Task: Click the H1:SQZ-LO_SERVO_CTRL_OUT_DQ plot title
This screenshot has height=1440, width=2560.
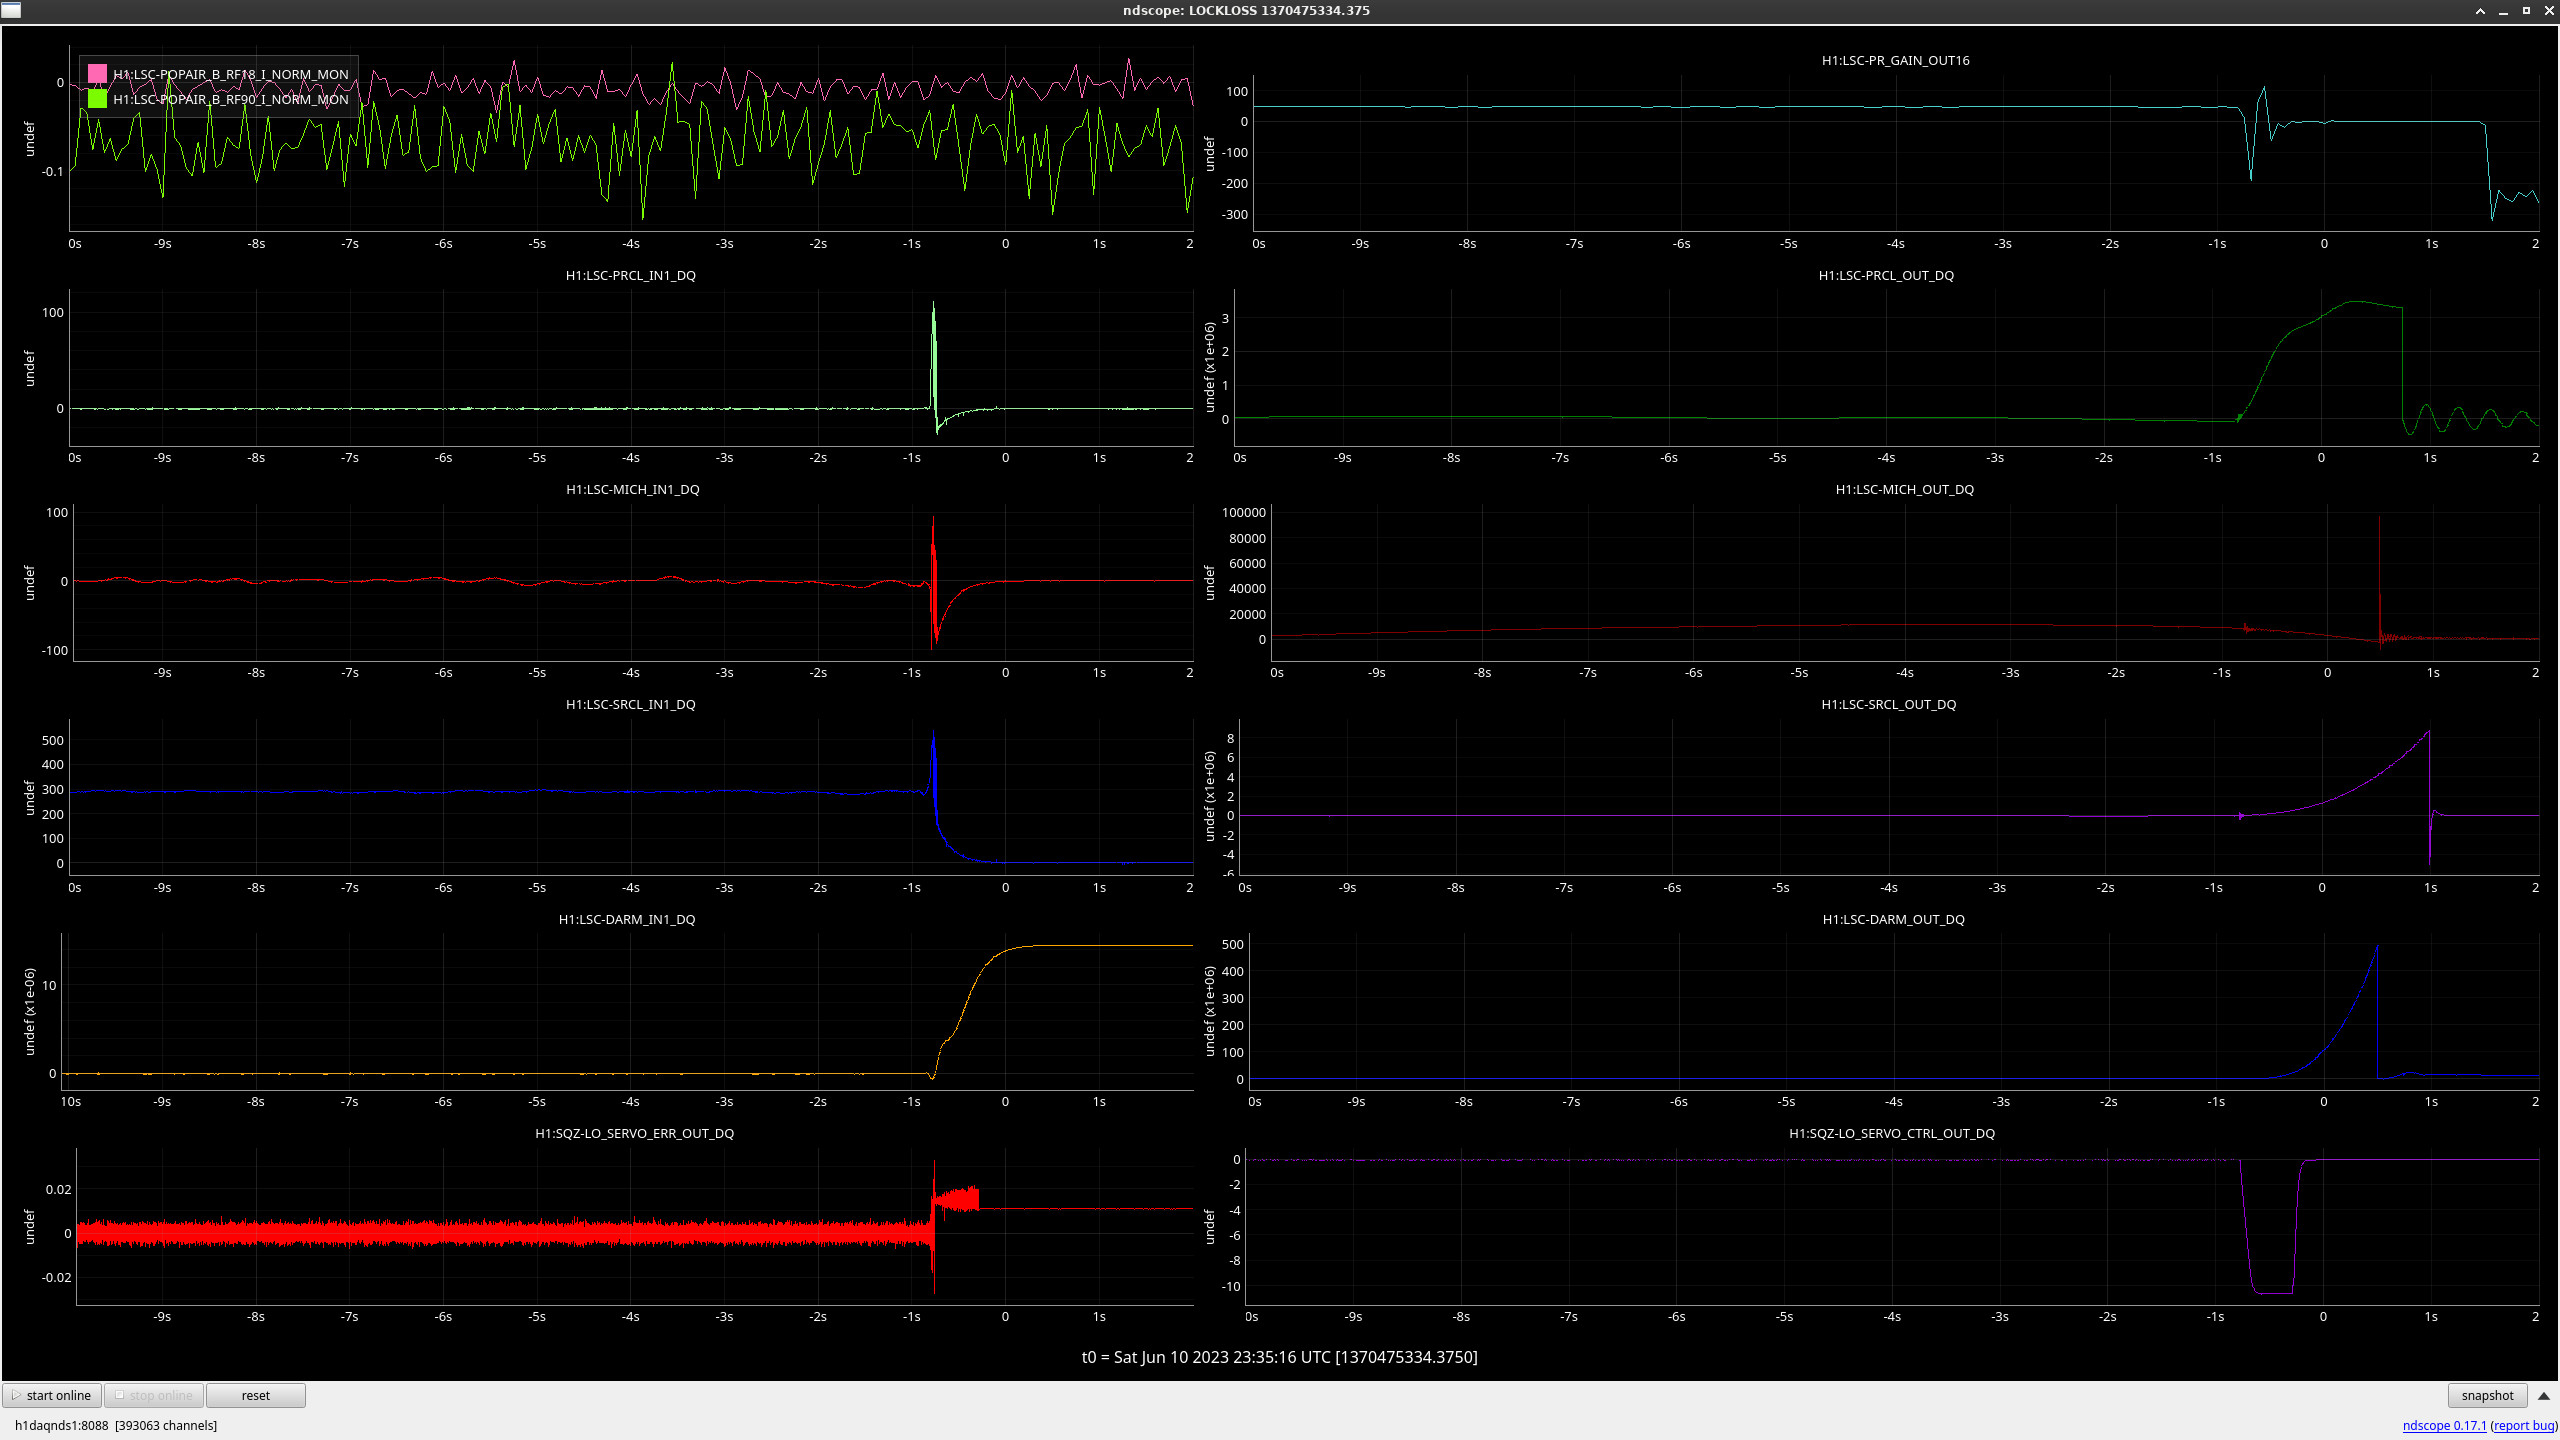Action: click(1891, 1133)
